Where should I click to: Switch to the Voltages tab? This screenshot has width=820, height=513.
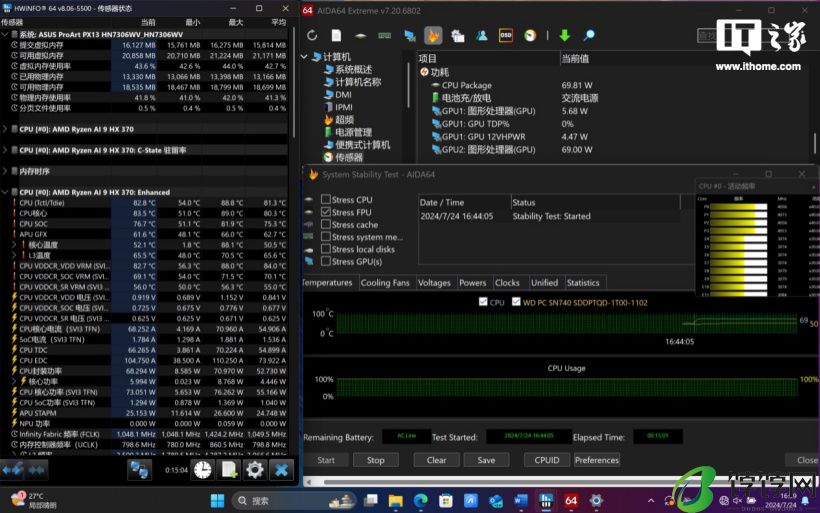click(434, 283)
